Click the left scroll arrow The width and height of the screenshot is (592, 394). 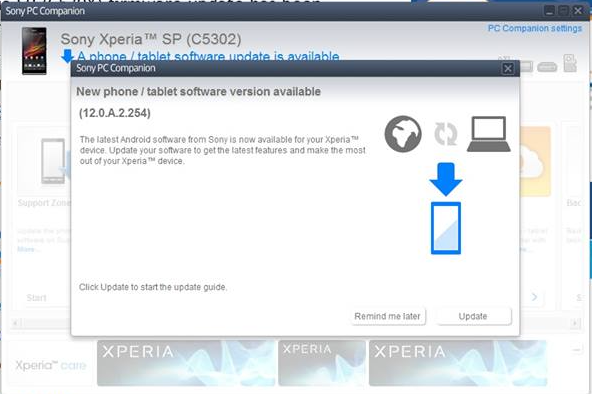coord(15,323)
